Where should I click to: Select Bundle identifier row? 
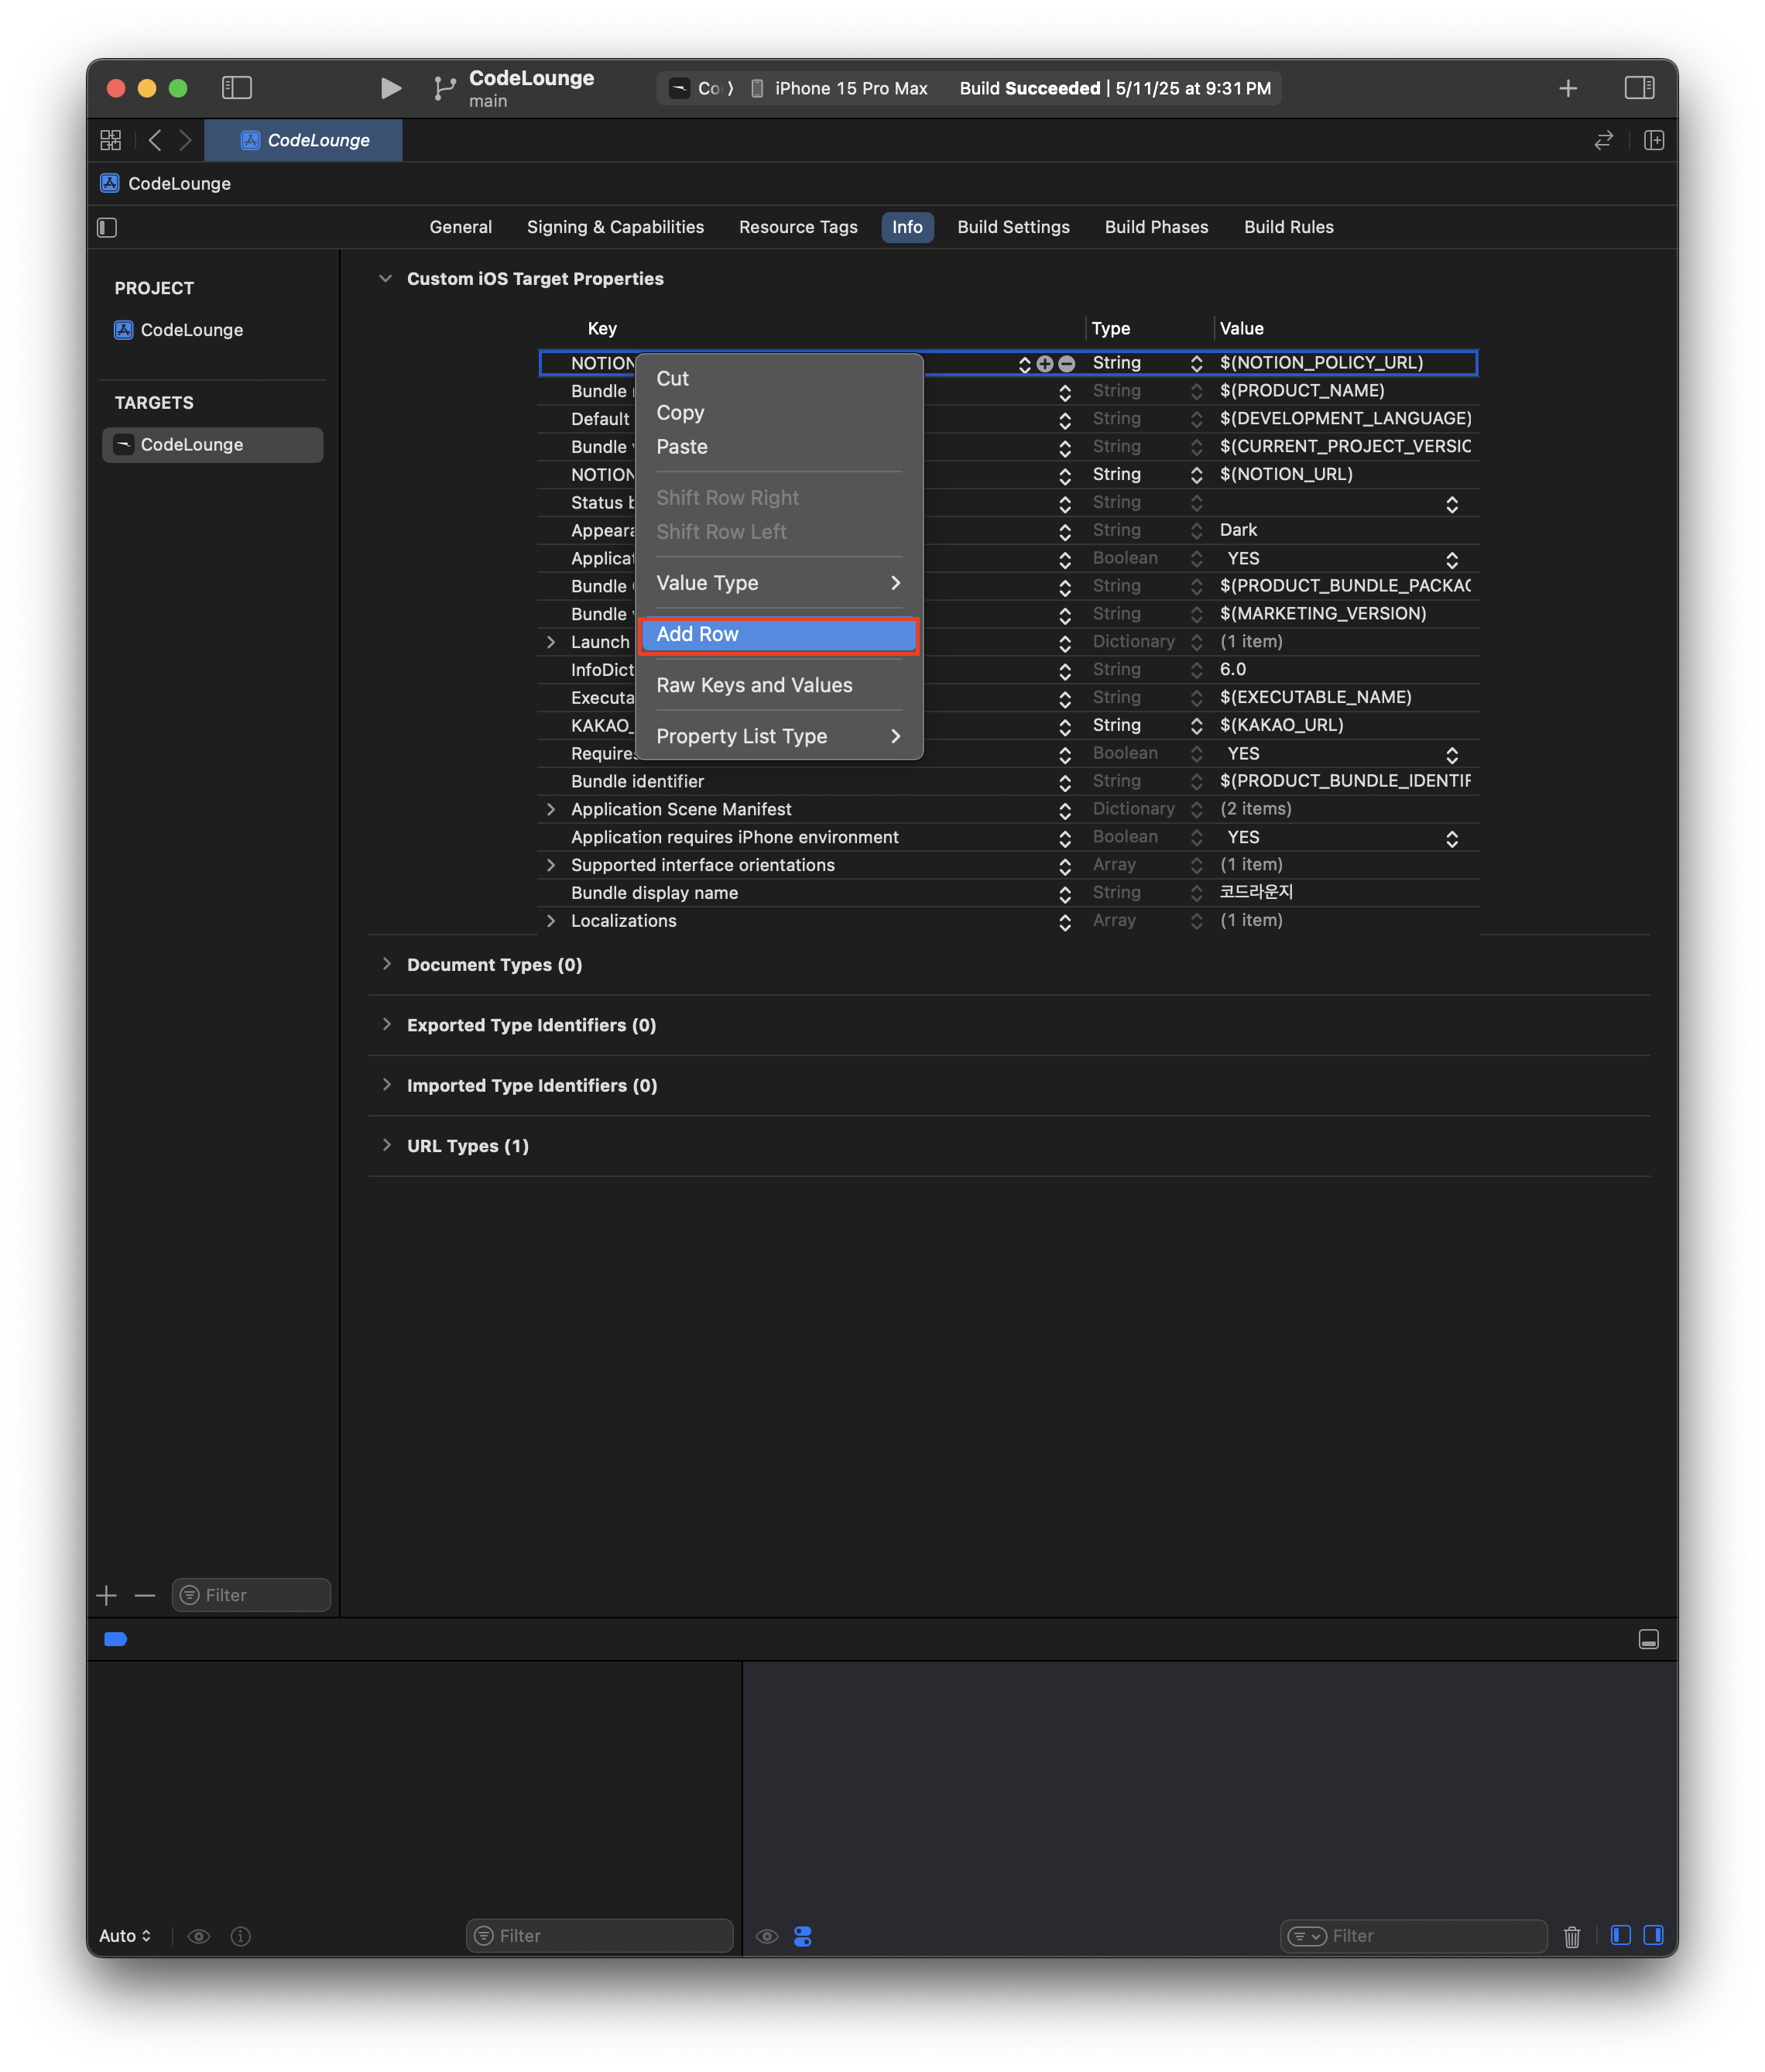[x=1008, y=781]
